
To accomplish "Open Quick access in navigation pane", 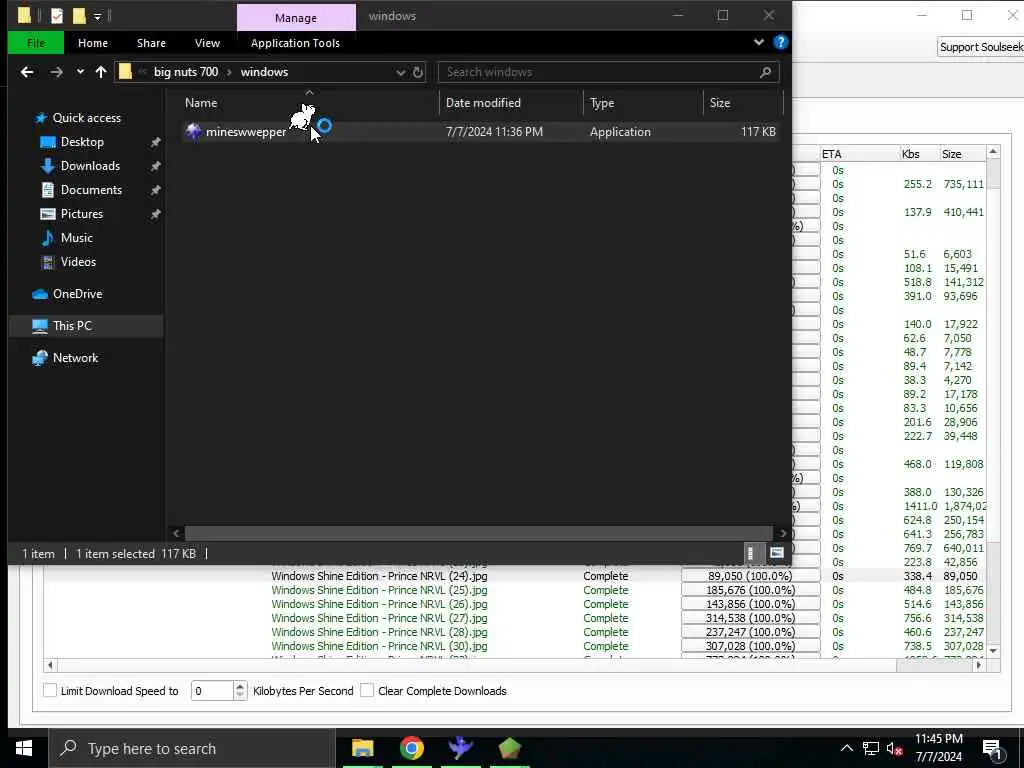I will point(86,118).
